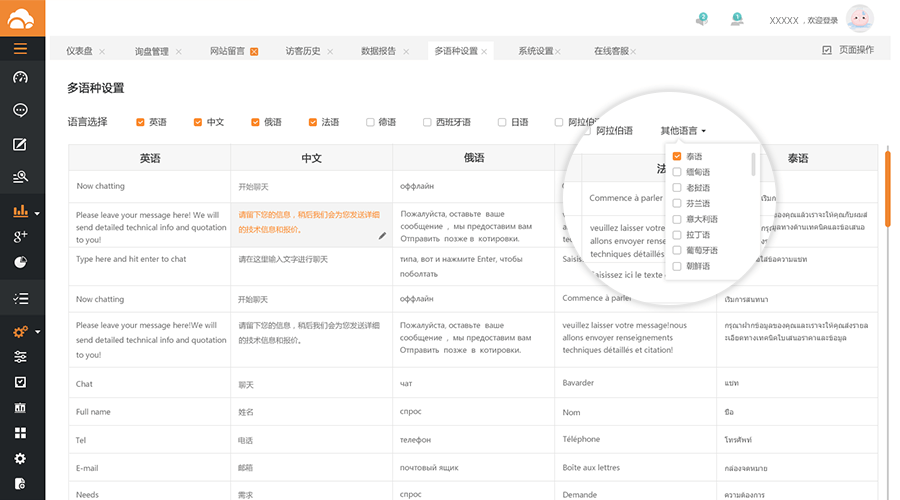
Task: Enable the 德语 language checkbox
Action: pos(370,122)
